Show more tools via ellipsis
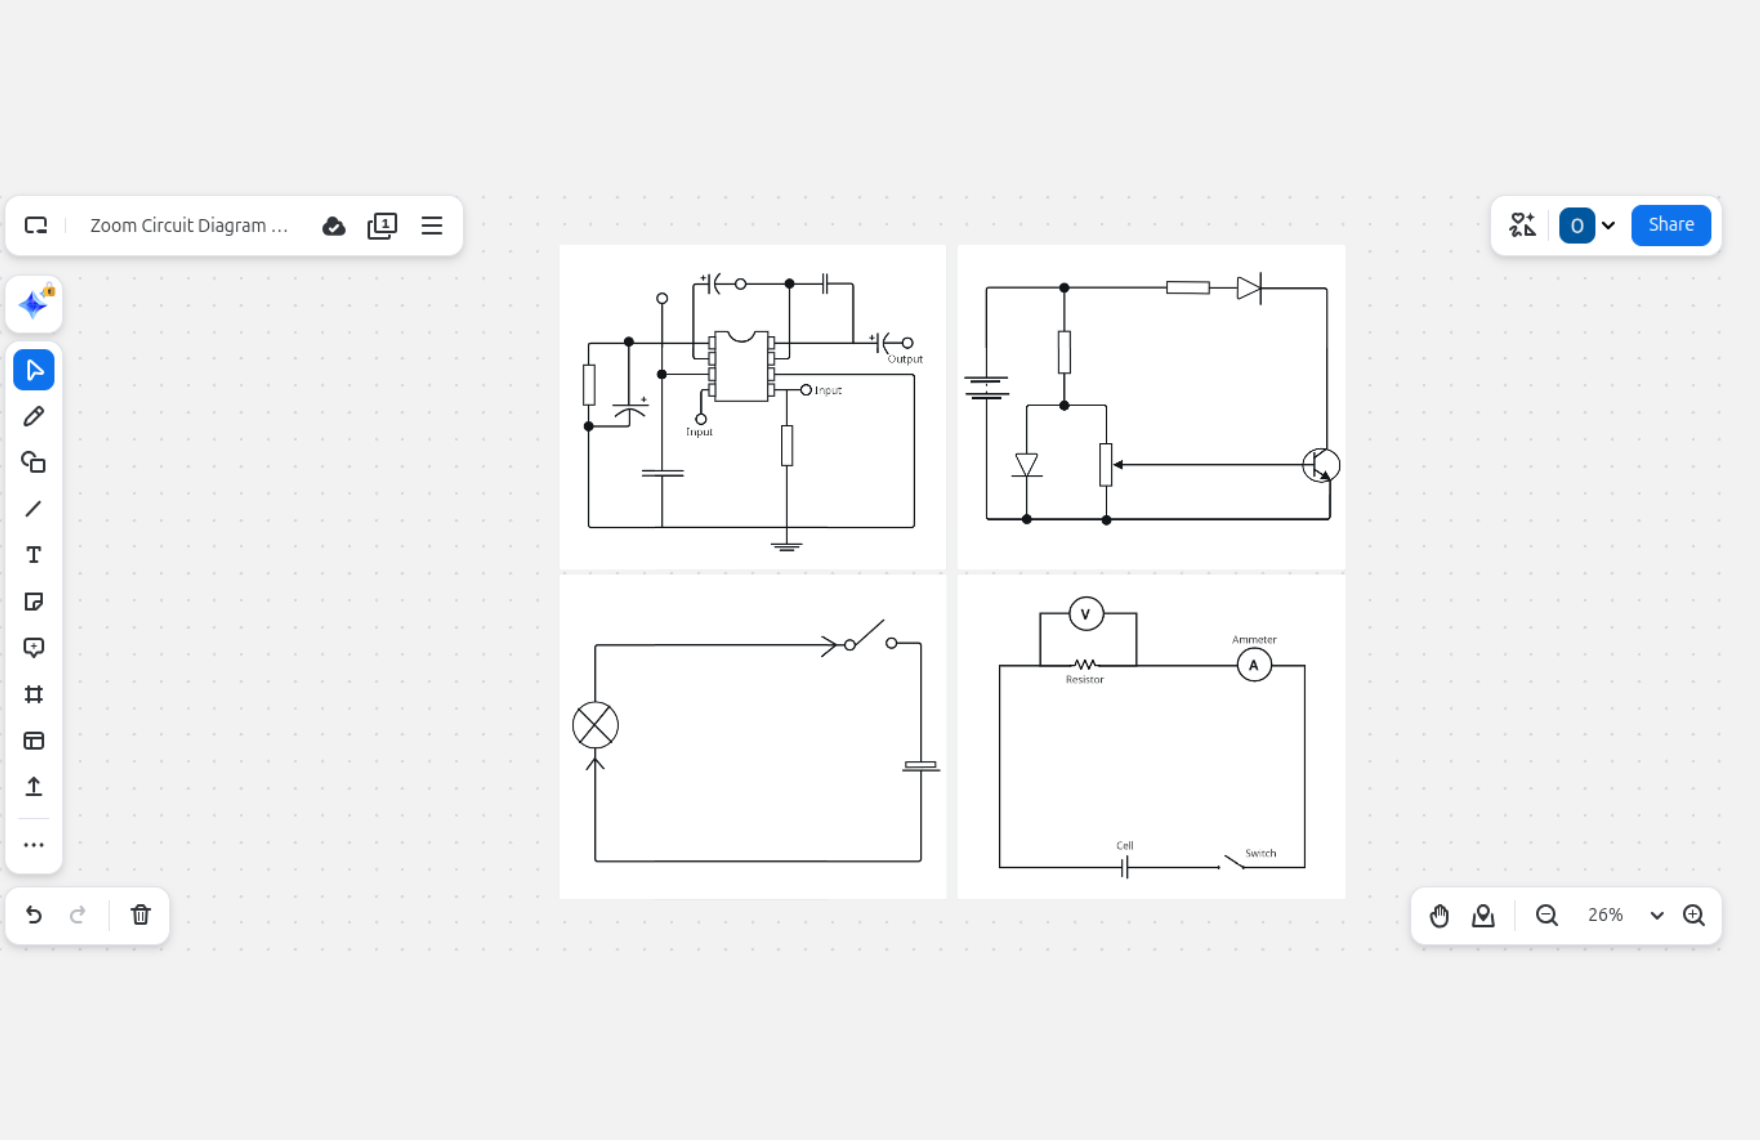The width and height of the screenshot is (1760, 1140). [x=34, y=845]
